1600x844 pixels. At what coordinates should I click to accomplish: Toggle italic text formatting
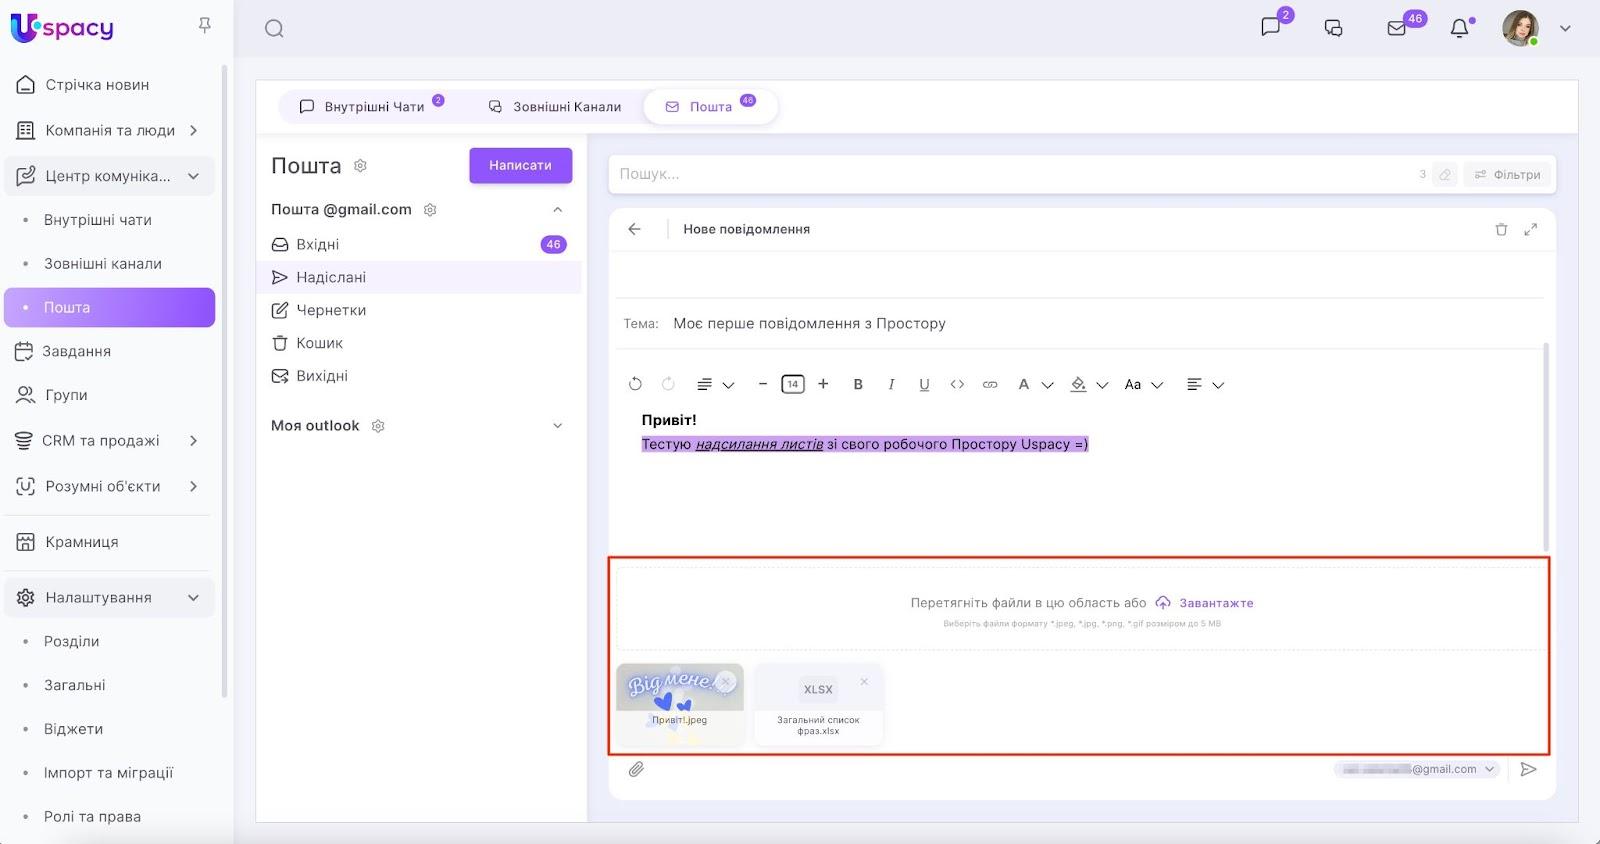coord(891,384)
